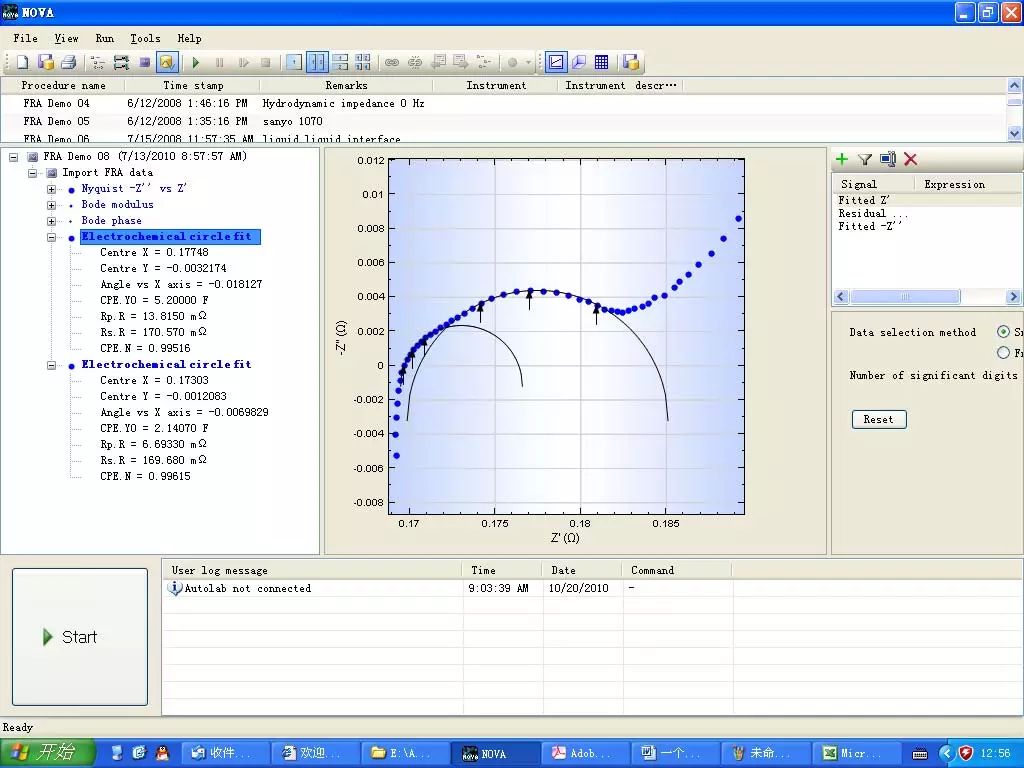Select the four plots layout icon
The width and height of the screenshot is (1024, 768).
coord(363,62)
